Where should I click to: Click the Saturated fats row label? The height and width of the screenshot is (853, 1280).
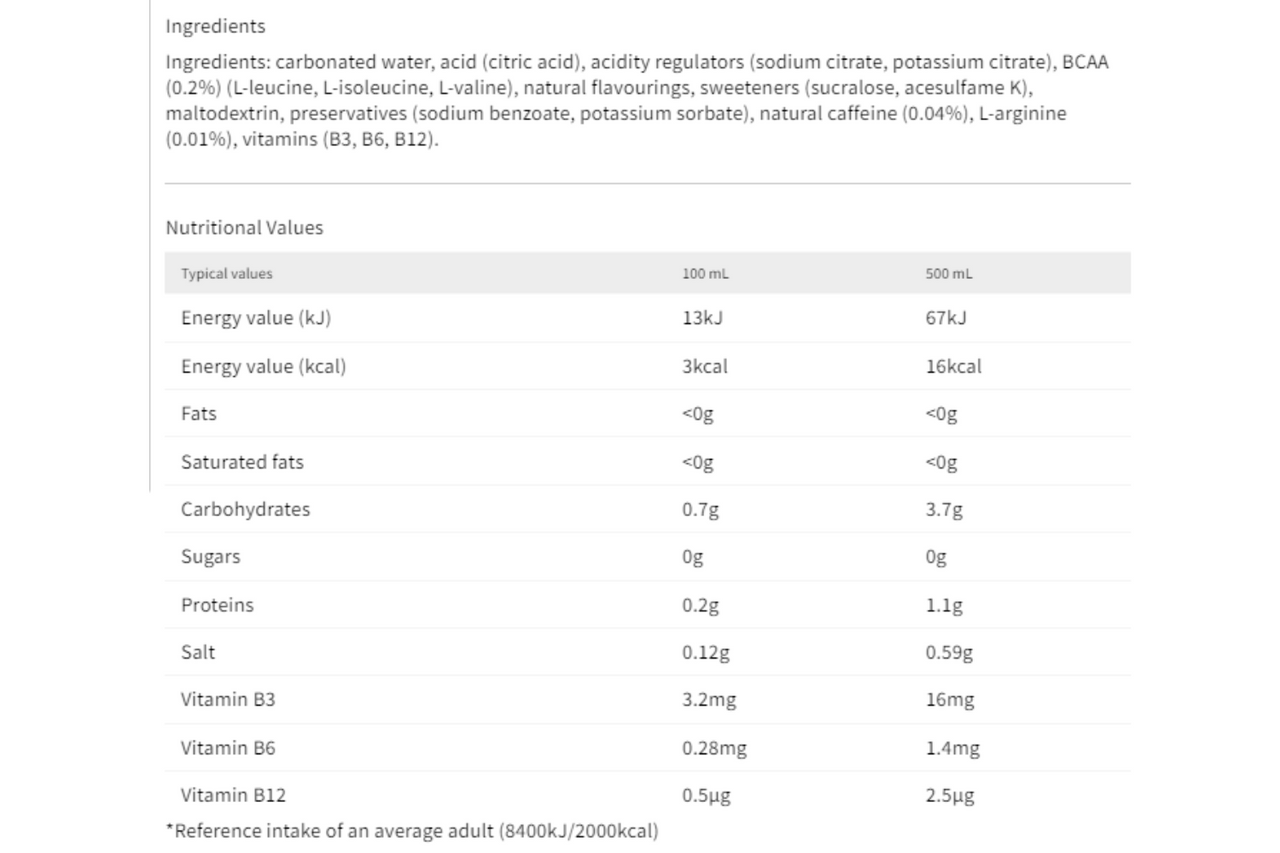point(242,462)
